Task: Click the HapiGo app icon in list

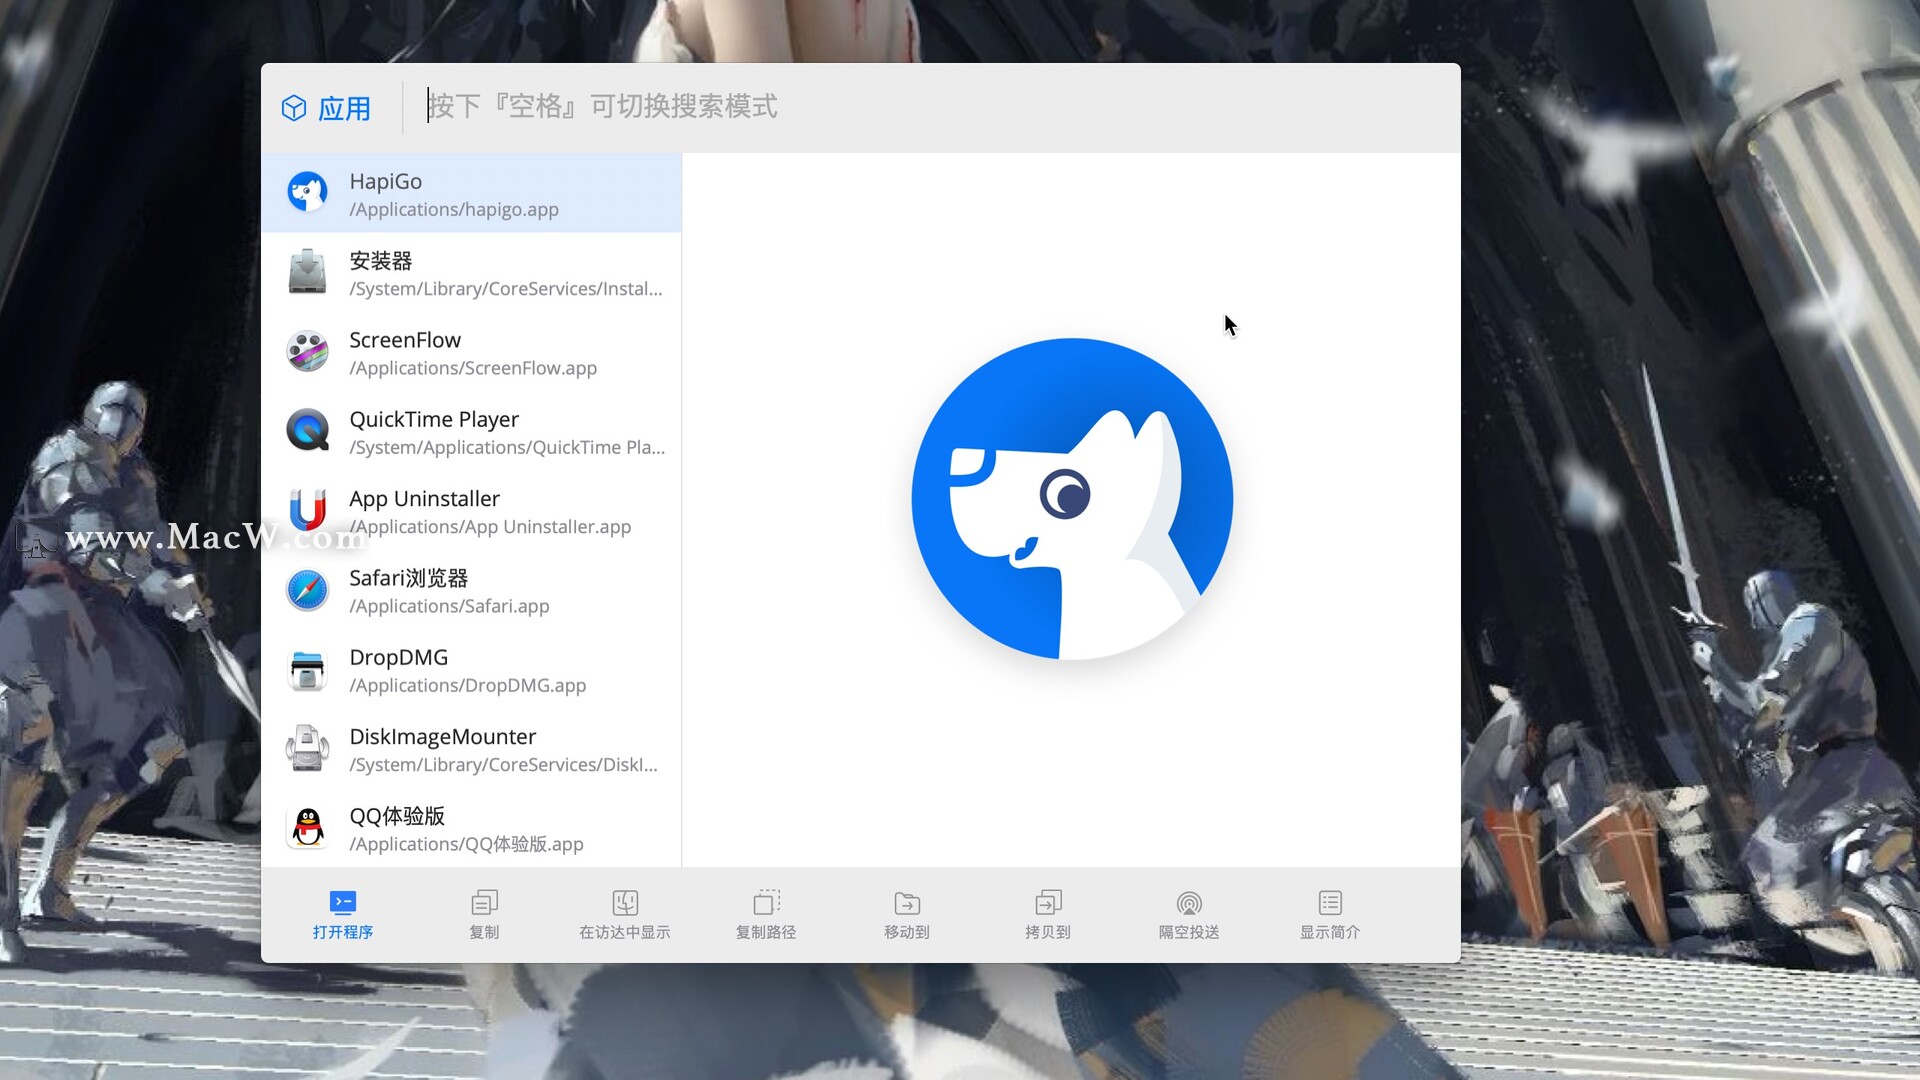Action: (307, 192)
